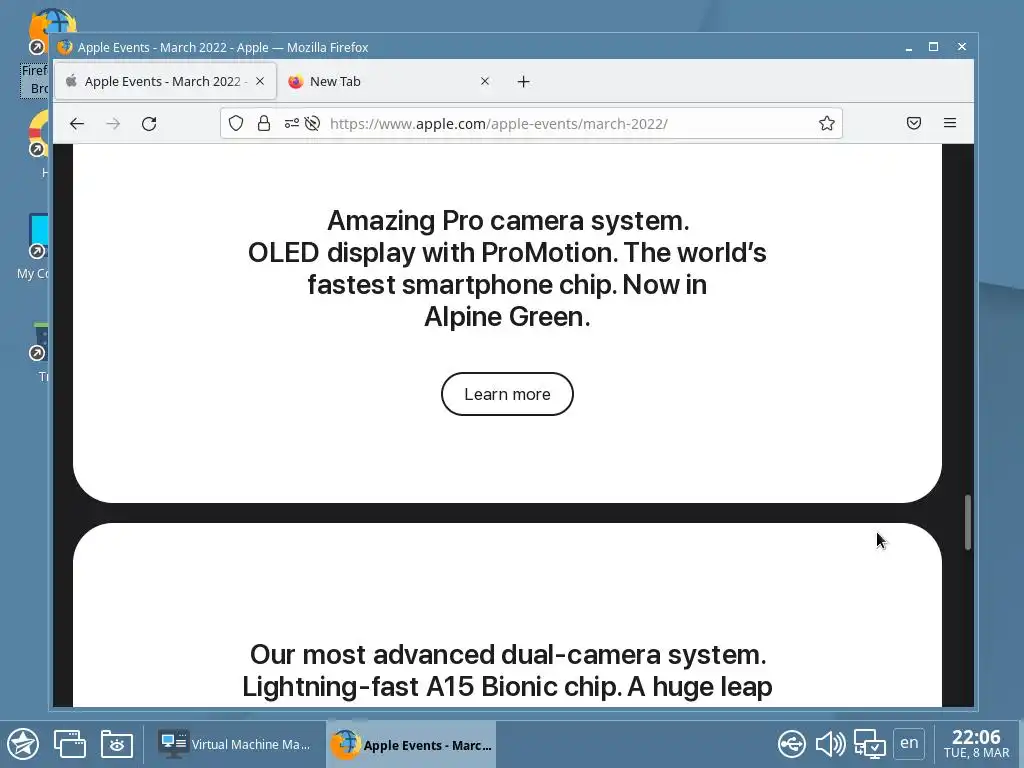
Task: Open the file manager taskbar icon
Action: point(117,744)
